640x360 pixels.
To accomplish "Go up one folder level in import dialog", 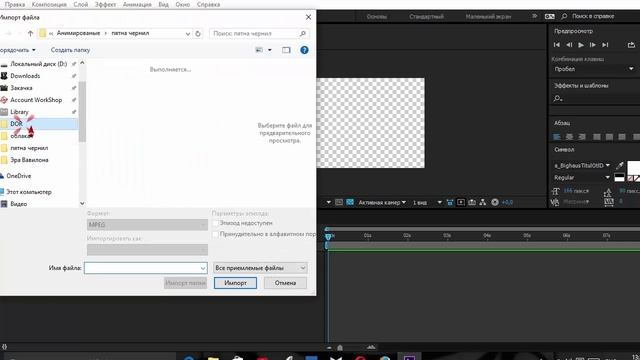I will [x=30, y=33].
